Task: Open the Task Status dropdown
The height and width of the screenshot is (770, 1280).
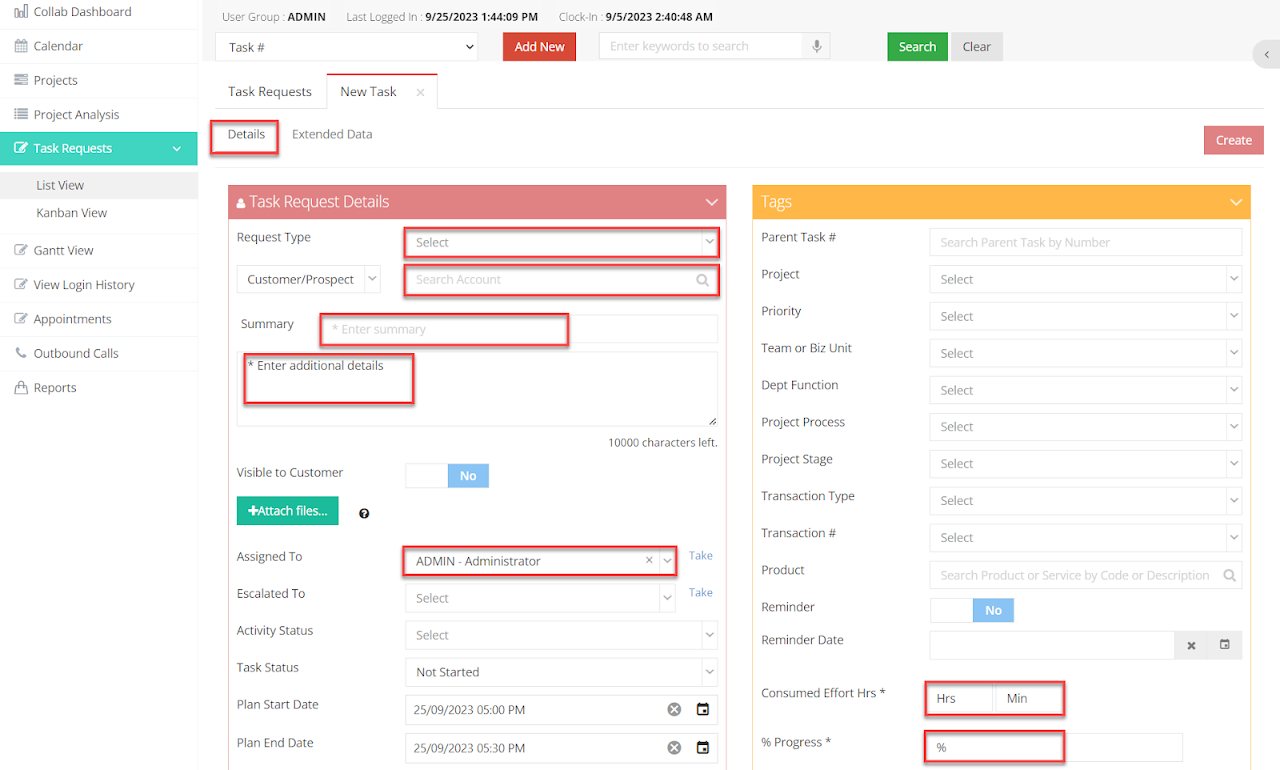Action: (x=560, y=672)
